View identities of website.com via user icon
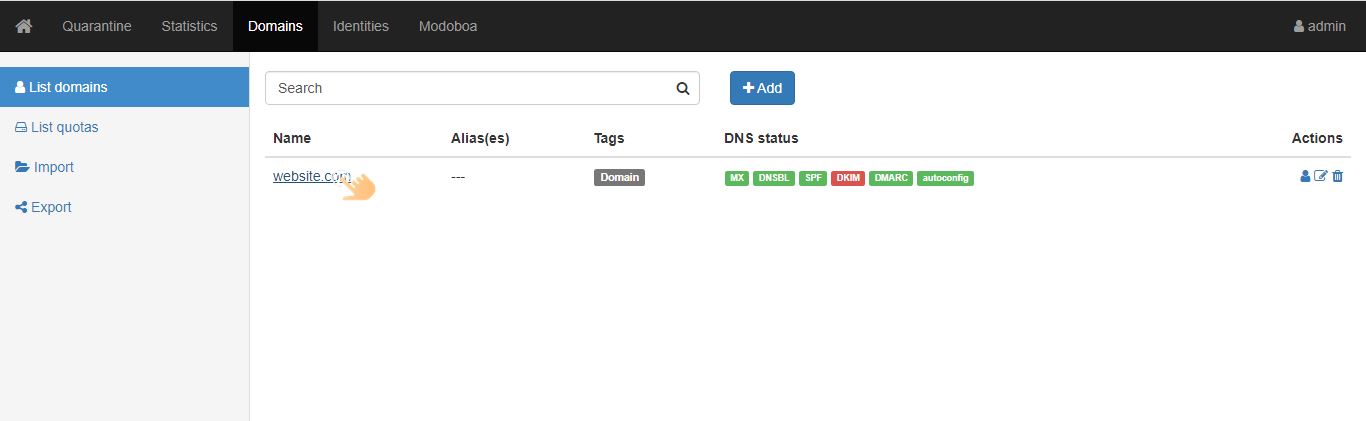1366x421 pixels. point(1305,177)
